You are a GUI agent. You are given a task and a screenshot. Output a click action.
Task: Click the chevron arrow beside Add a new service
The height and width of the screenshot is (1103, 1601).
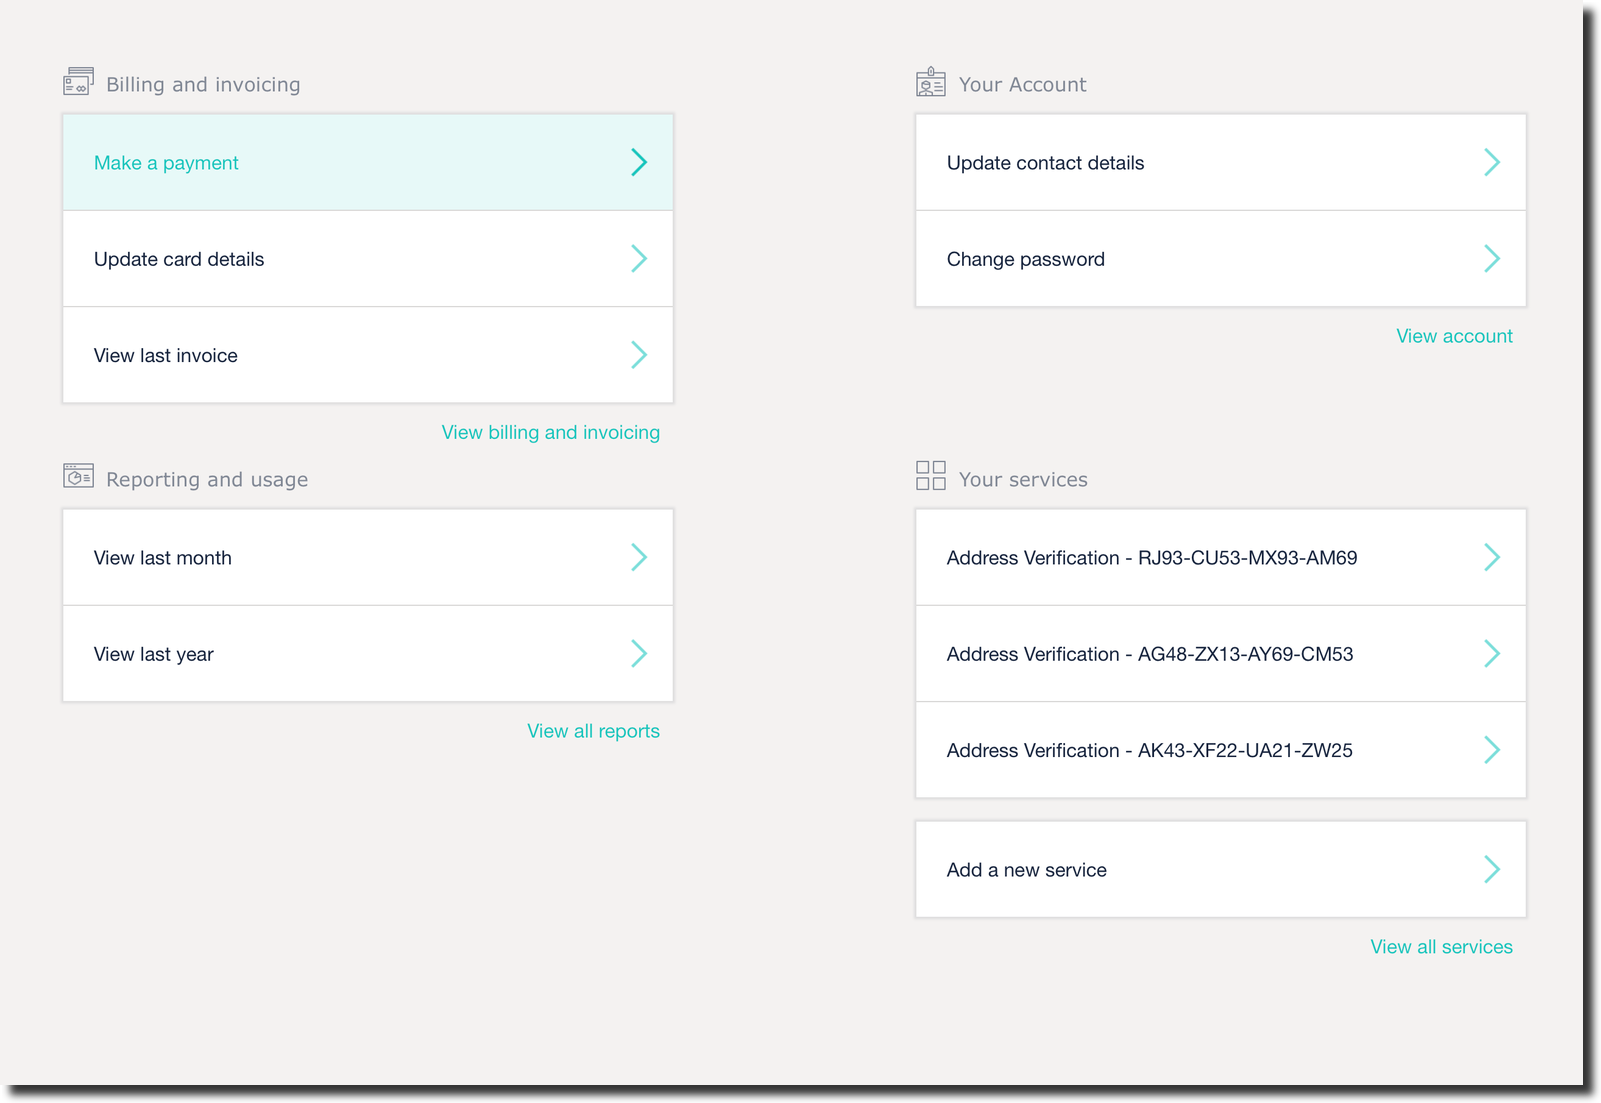pos(1491,870)
